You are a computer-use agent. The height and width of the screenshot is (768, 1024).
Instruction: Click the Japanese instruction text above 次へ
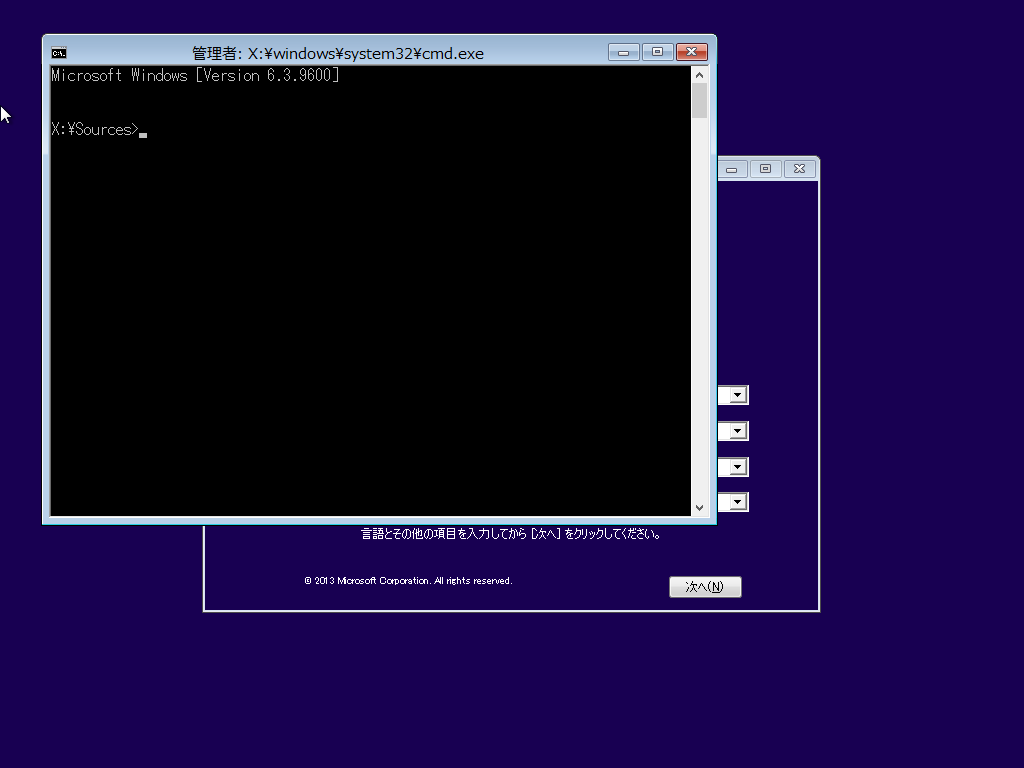[511, 534]
